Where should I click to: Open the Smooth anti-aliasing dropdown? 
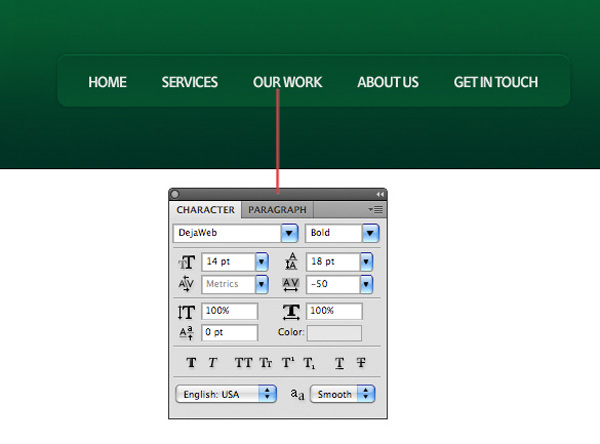point(342,394)
